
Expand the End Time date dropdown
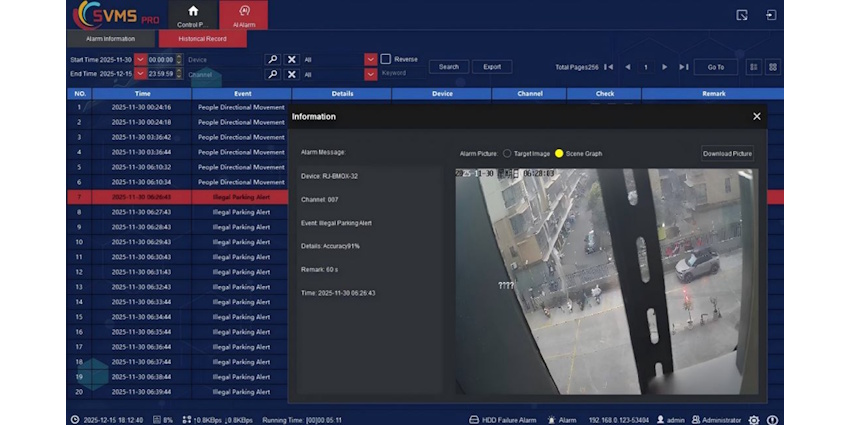tap(140, 74)
